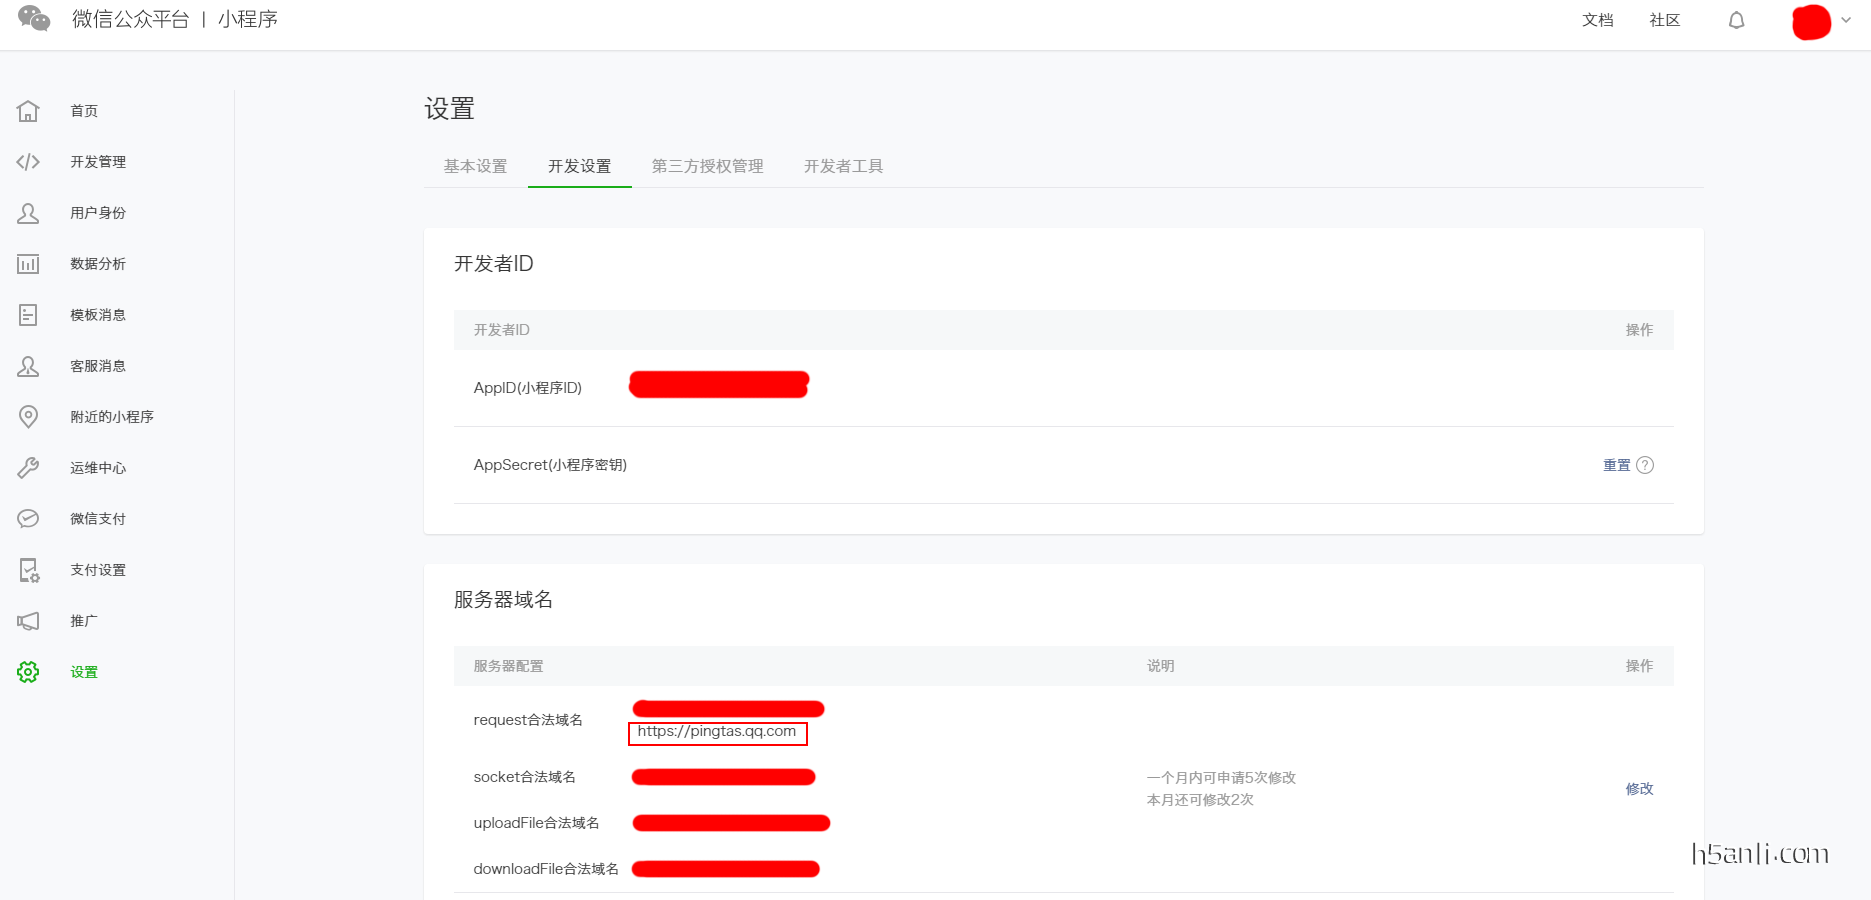Open the 社区 link in header
This screenshot has height=900, width=1871.
pos(1664,20)
